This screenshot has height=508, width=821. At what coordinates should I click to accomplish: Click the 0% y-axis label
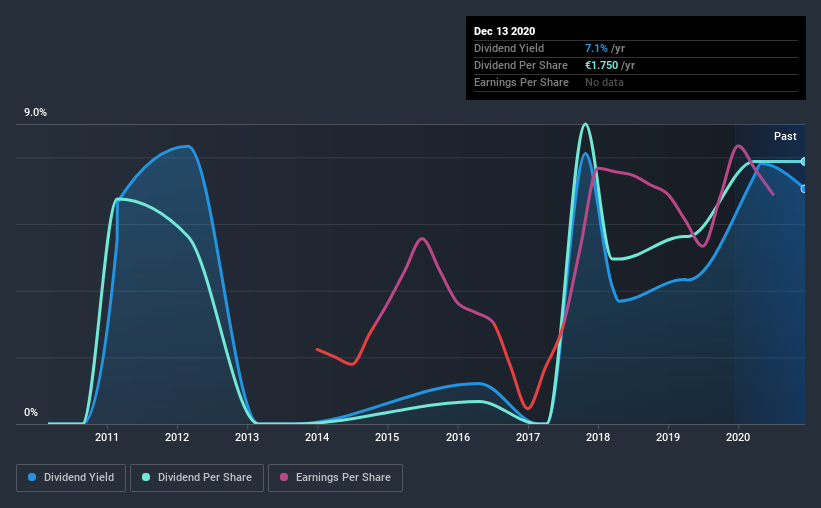click(x=31, y=413)
